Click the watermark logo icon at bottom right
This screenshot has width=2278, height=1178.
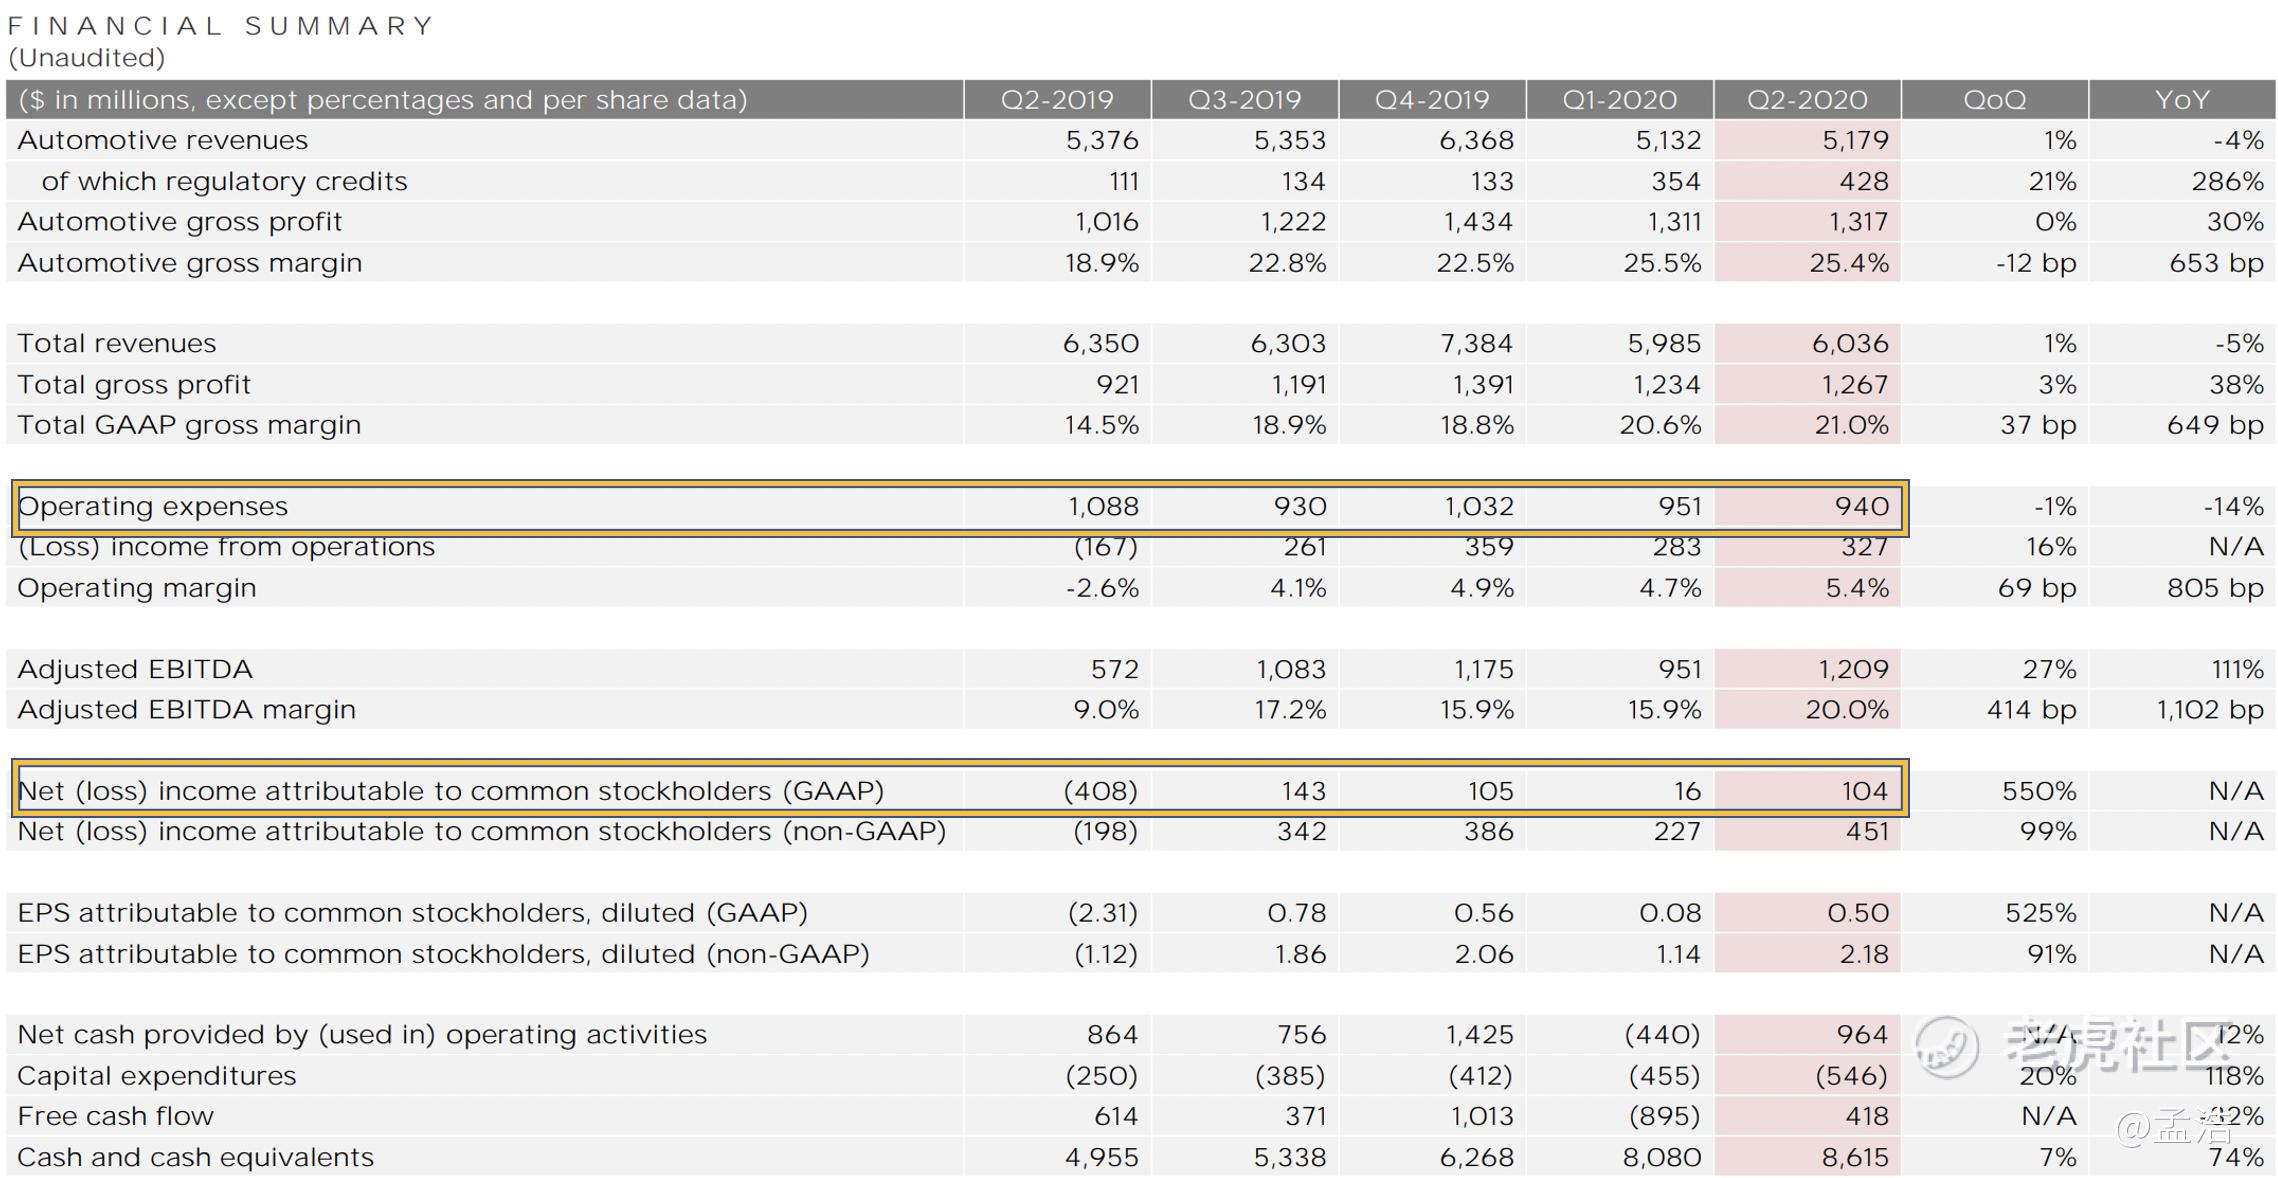click(x=1945, y=1047)
